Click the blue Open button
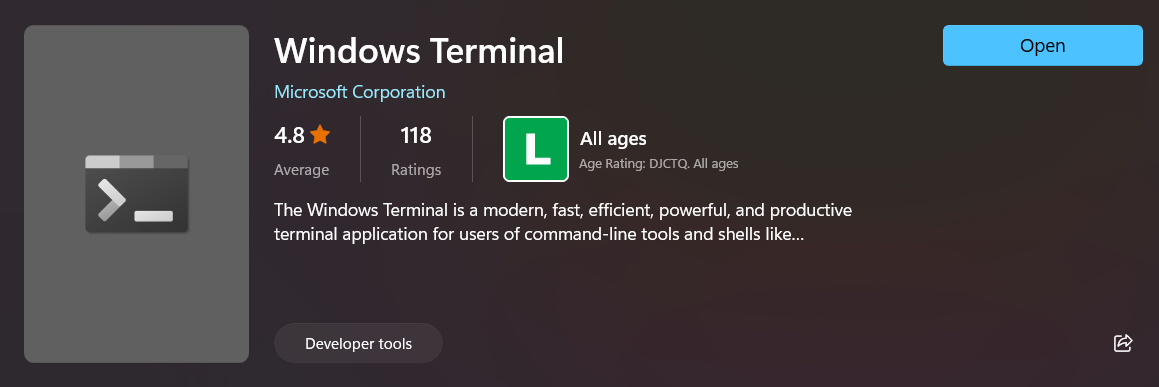The image size is (1159, 387). (x=1042, y=46)
